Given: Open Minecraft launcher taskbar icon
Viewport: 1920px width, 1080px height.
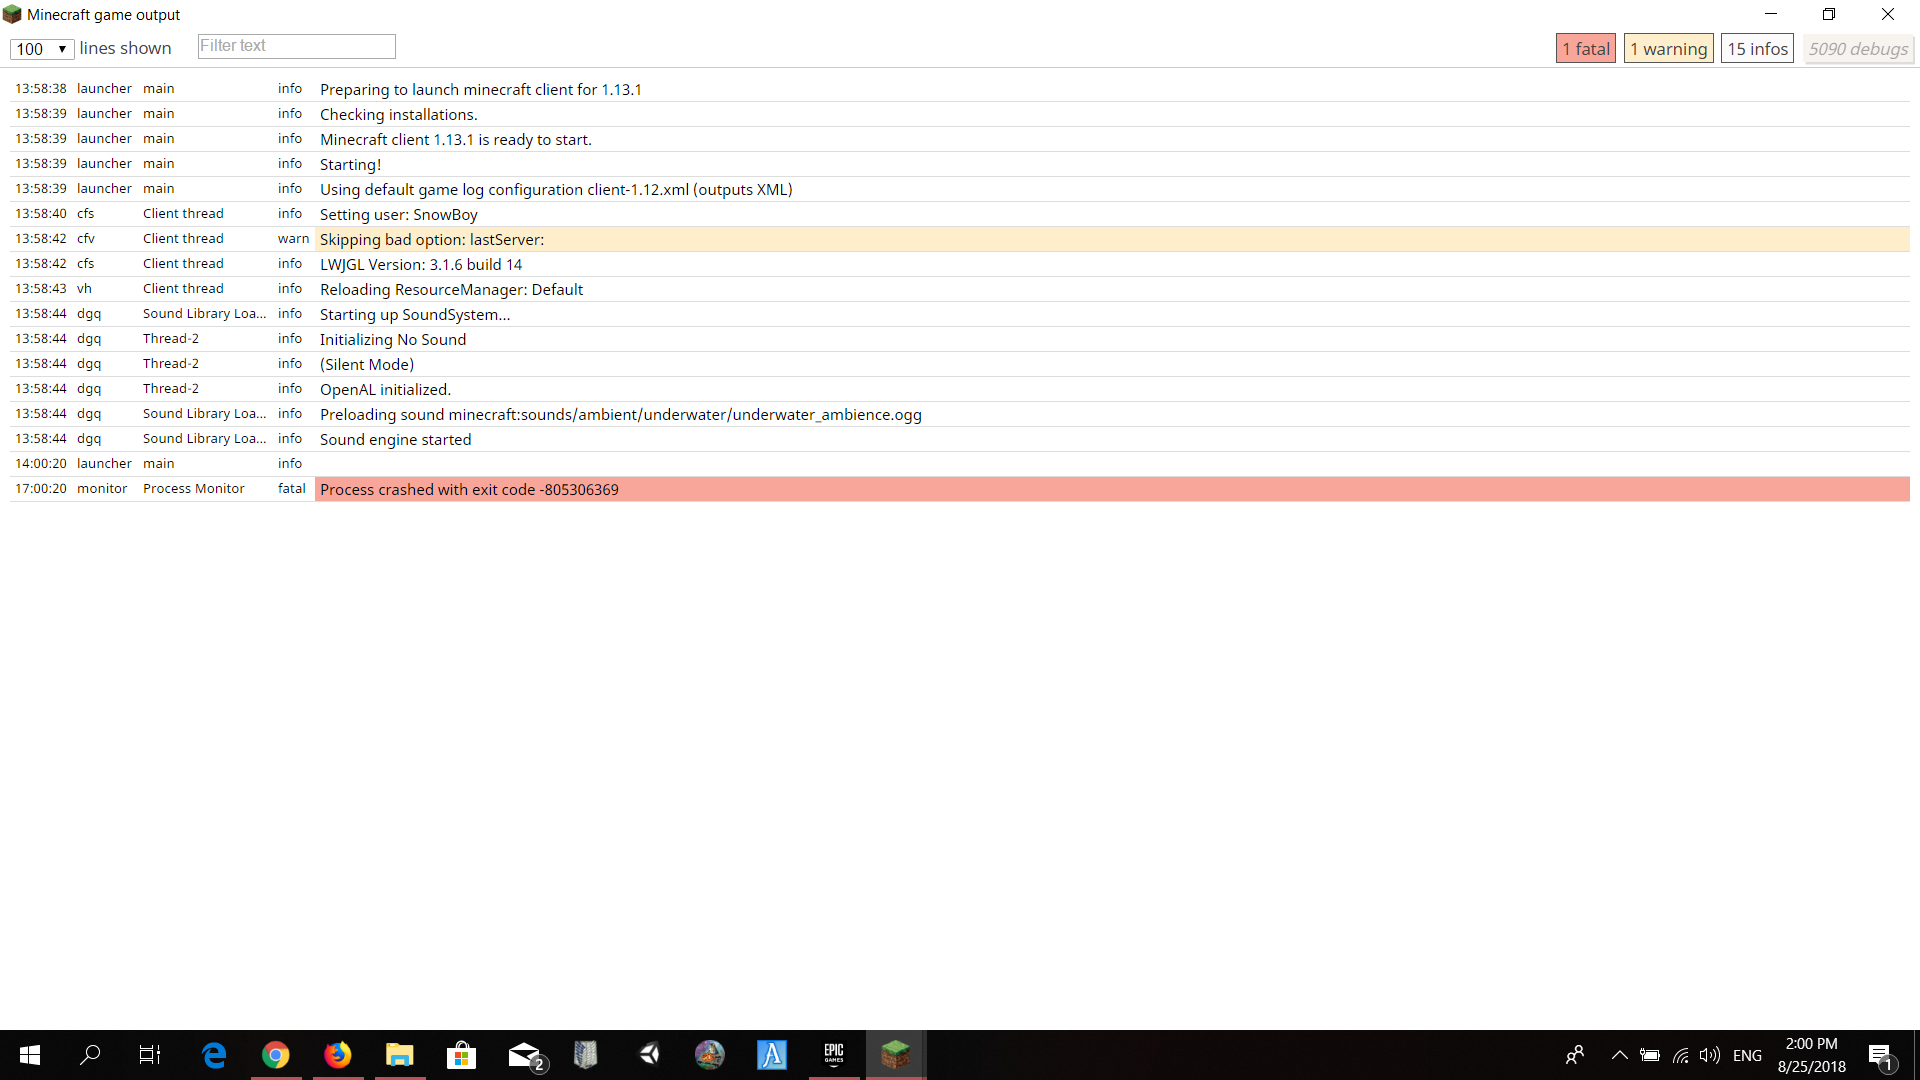Looking at the screenshot, I should pos(895,1054).
